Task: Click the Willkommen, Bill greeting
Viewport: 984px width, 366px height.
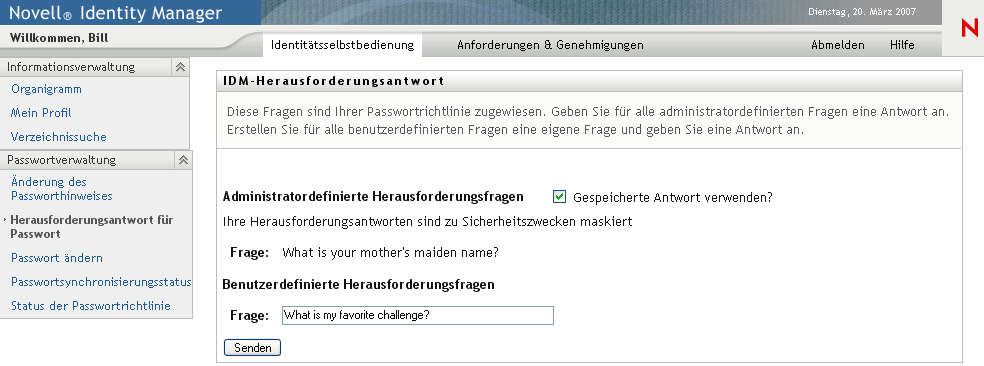Action: (59, 38)
